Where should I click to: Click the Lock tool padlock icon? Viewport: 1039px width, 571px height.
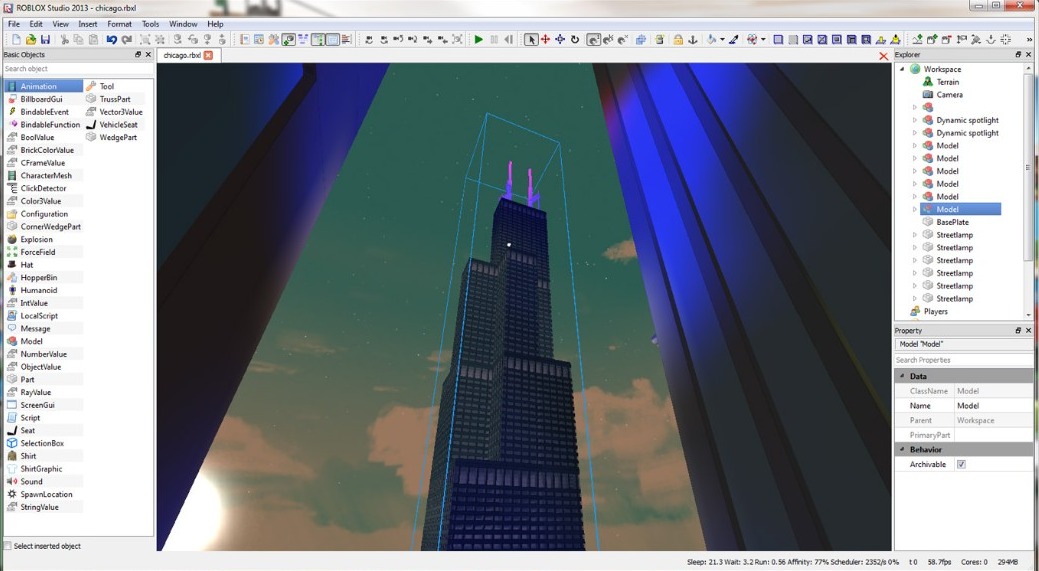[x=678, y=40]
